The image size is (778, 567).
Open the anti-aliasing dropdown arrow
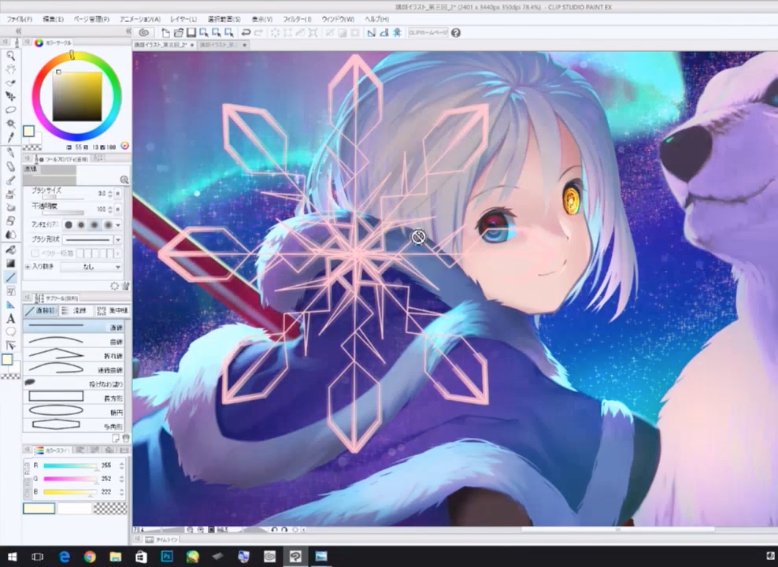tap(118, 225)
